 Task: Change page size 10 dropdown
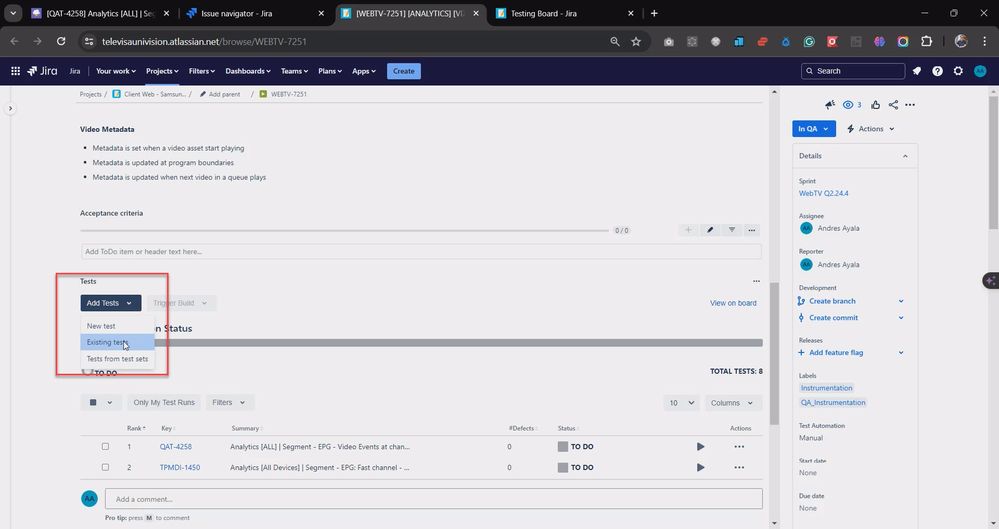pos(681,403)
